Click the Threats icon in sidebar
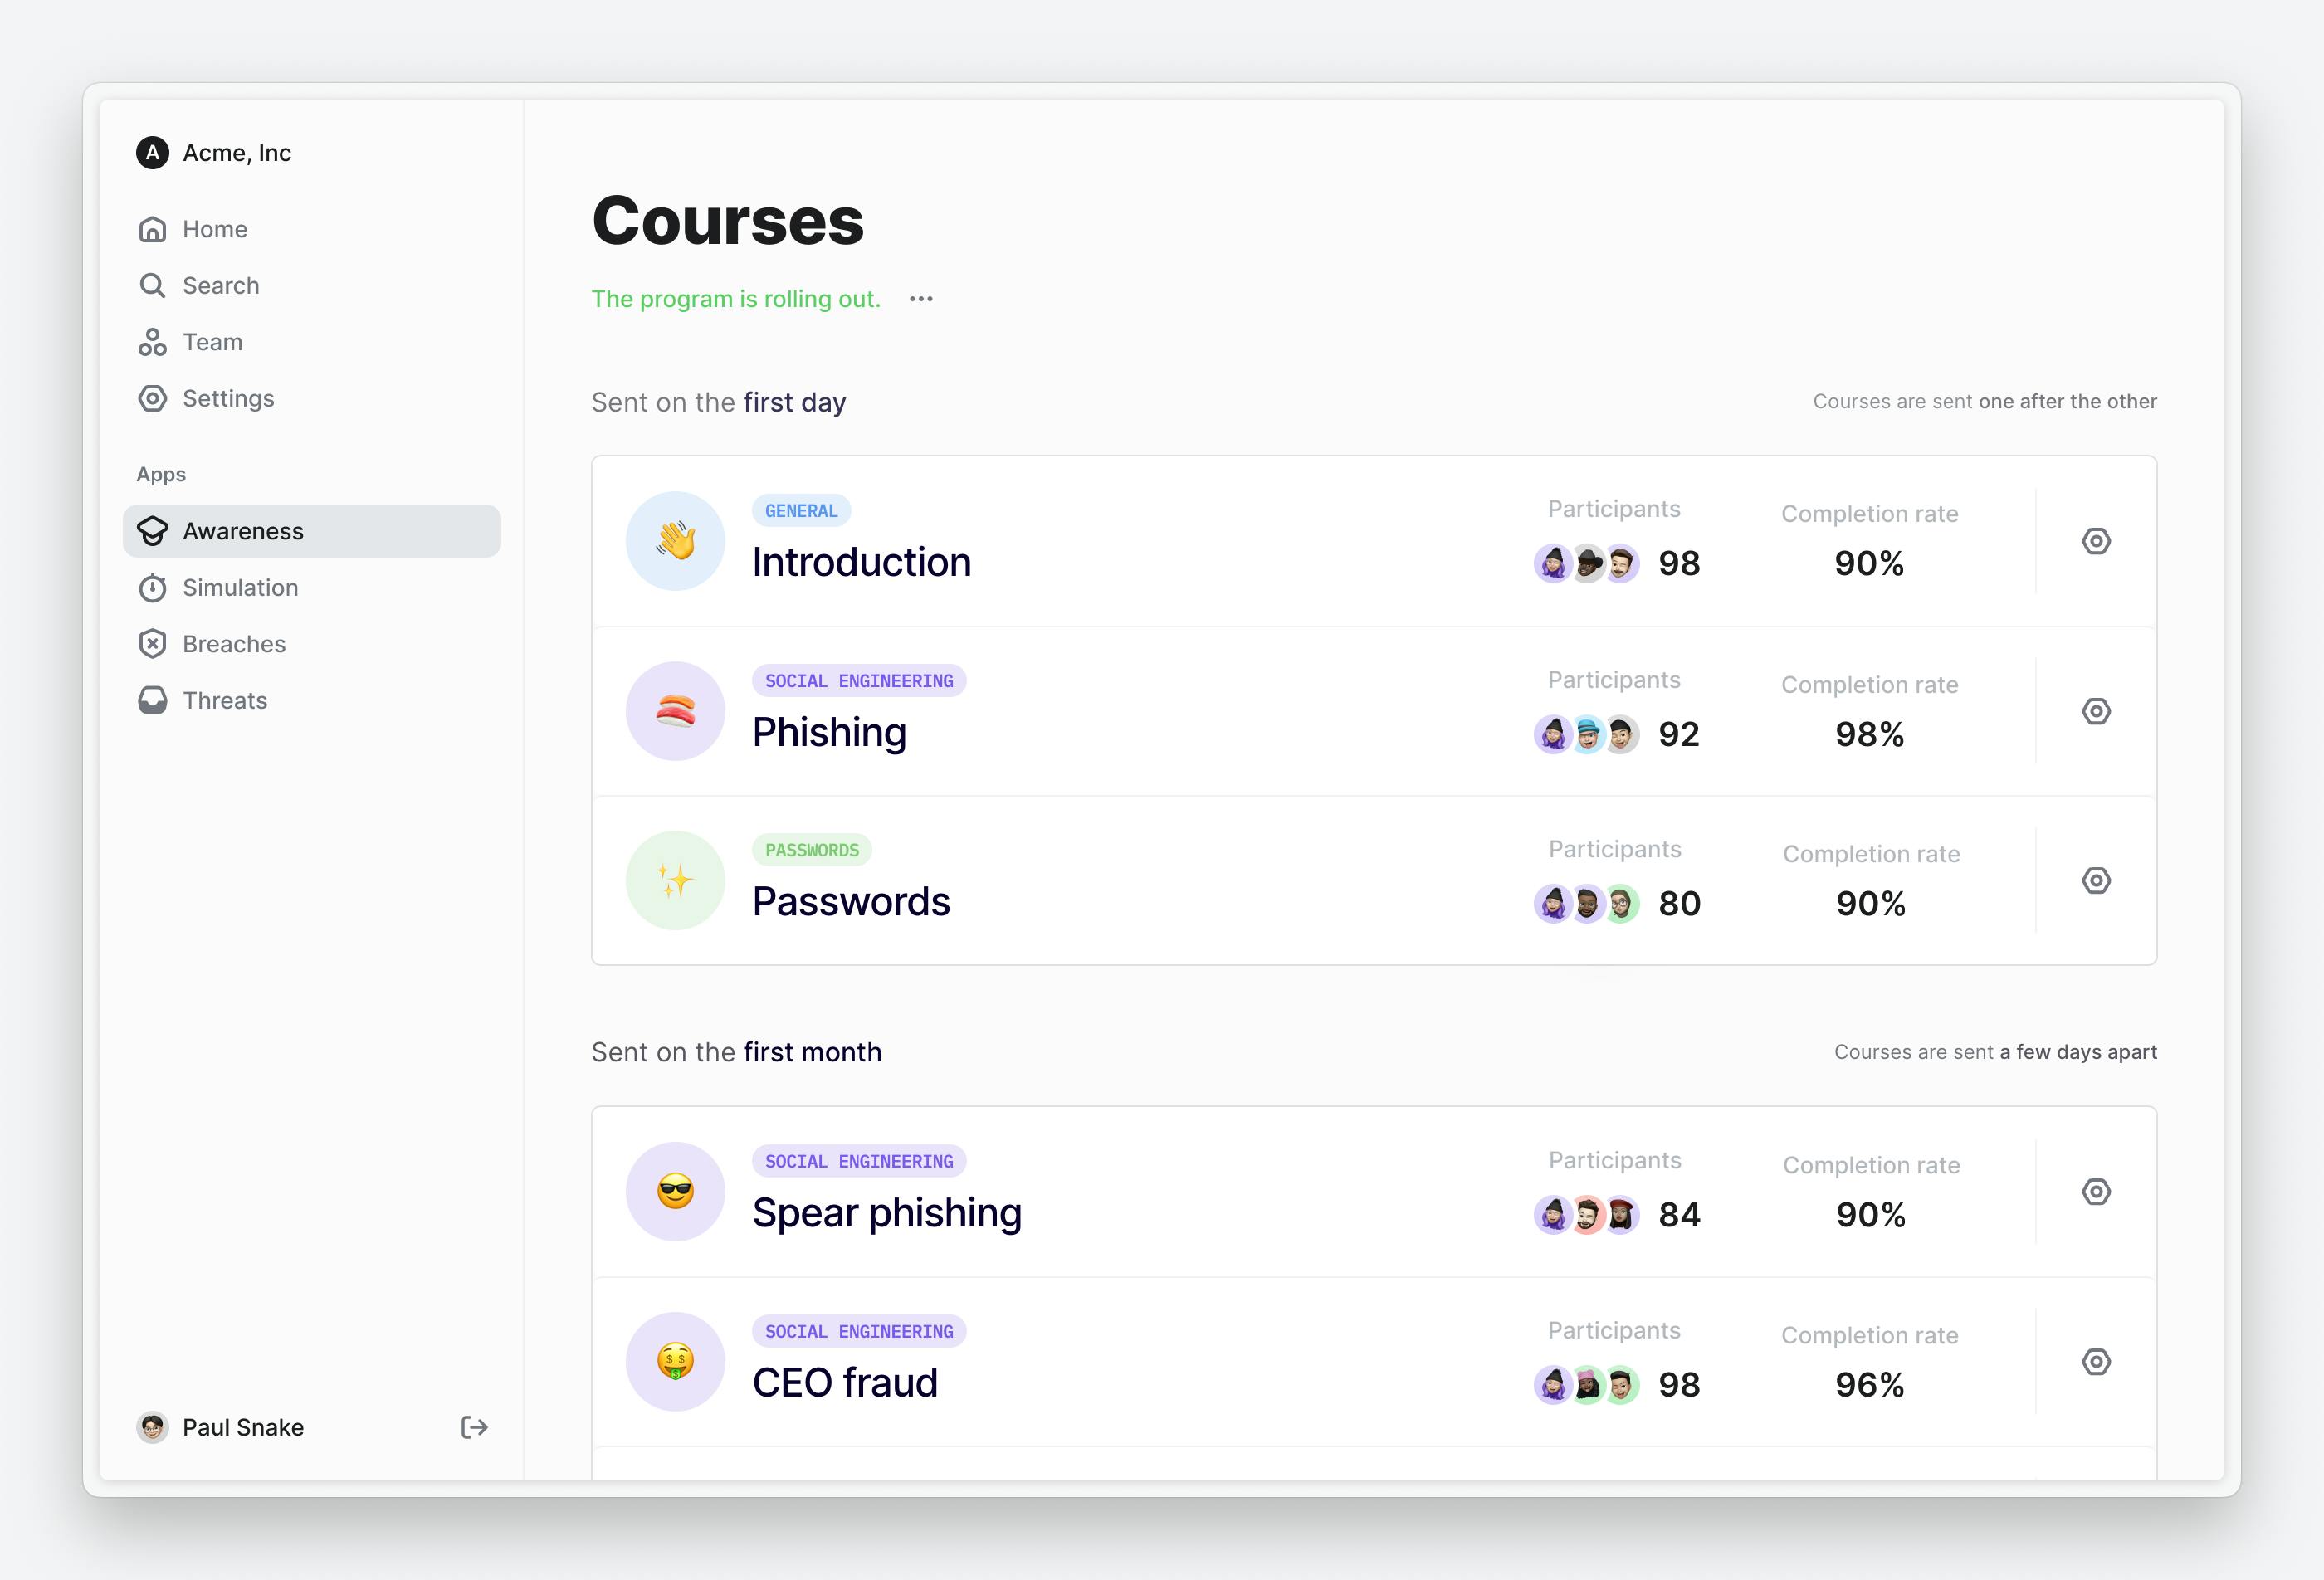2324x1580 pixels. (154, 700)
